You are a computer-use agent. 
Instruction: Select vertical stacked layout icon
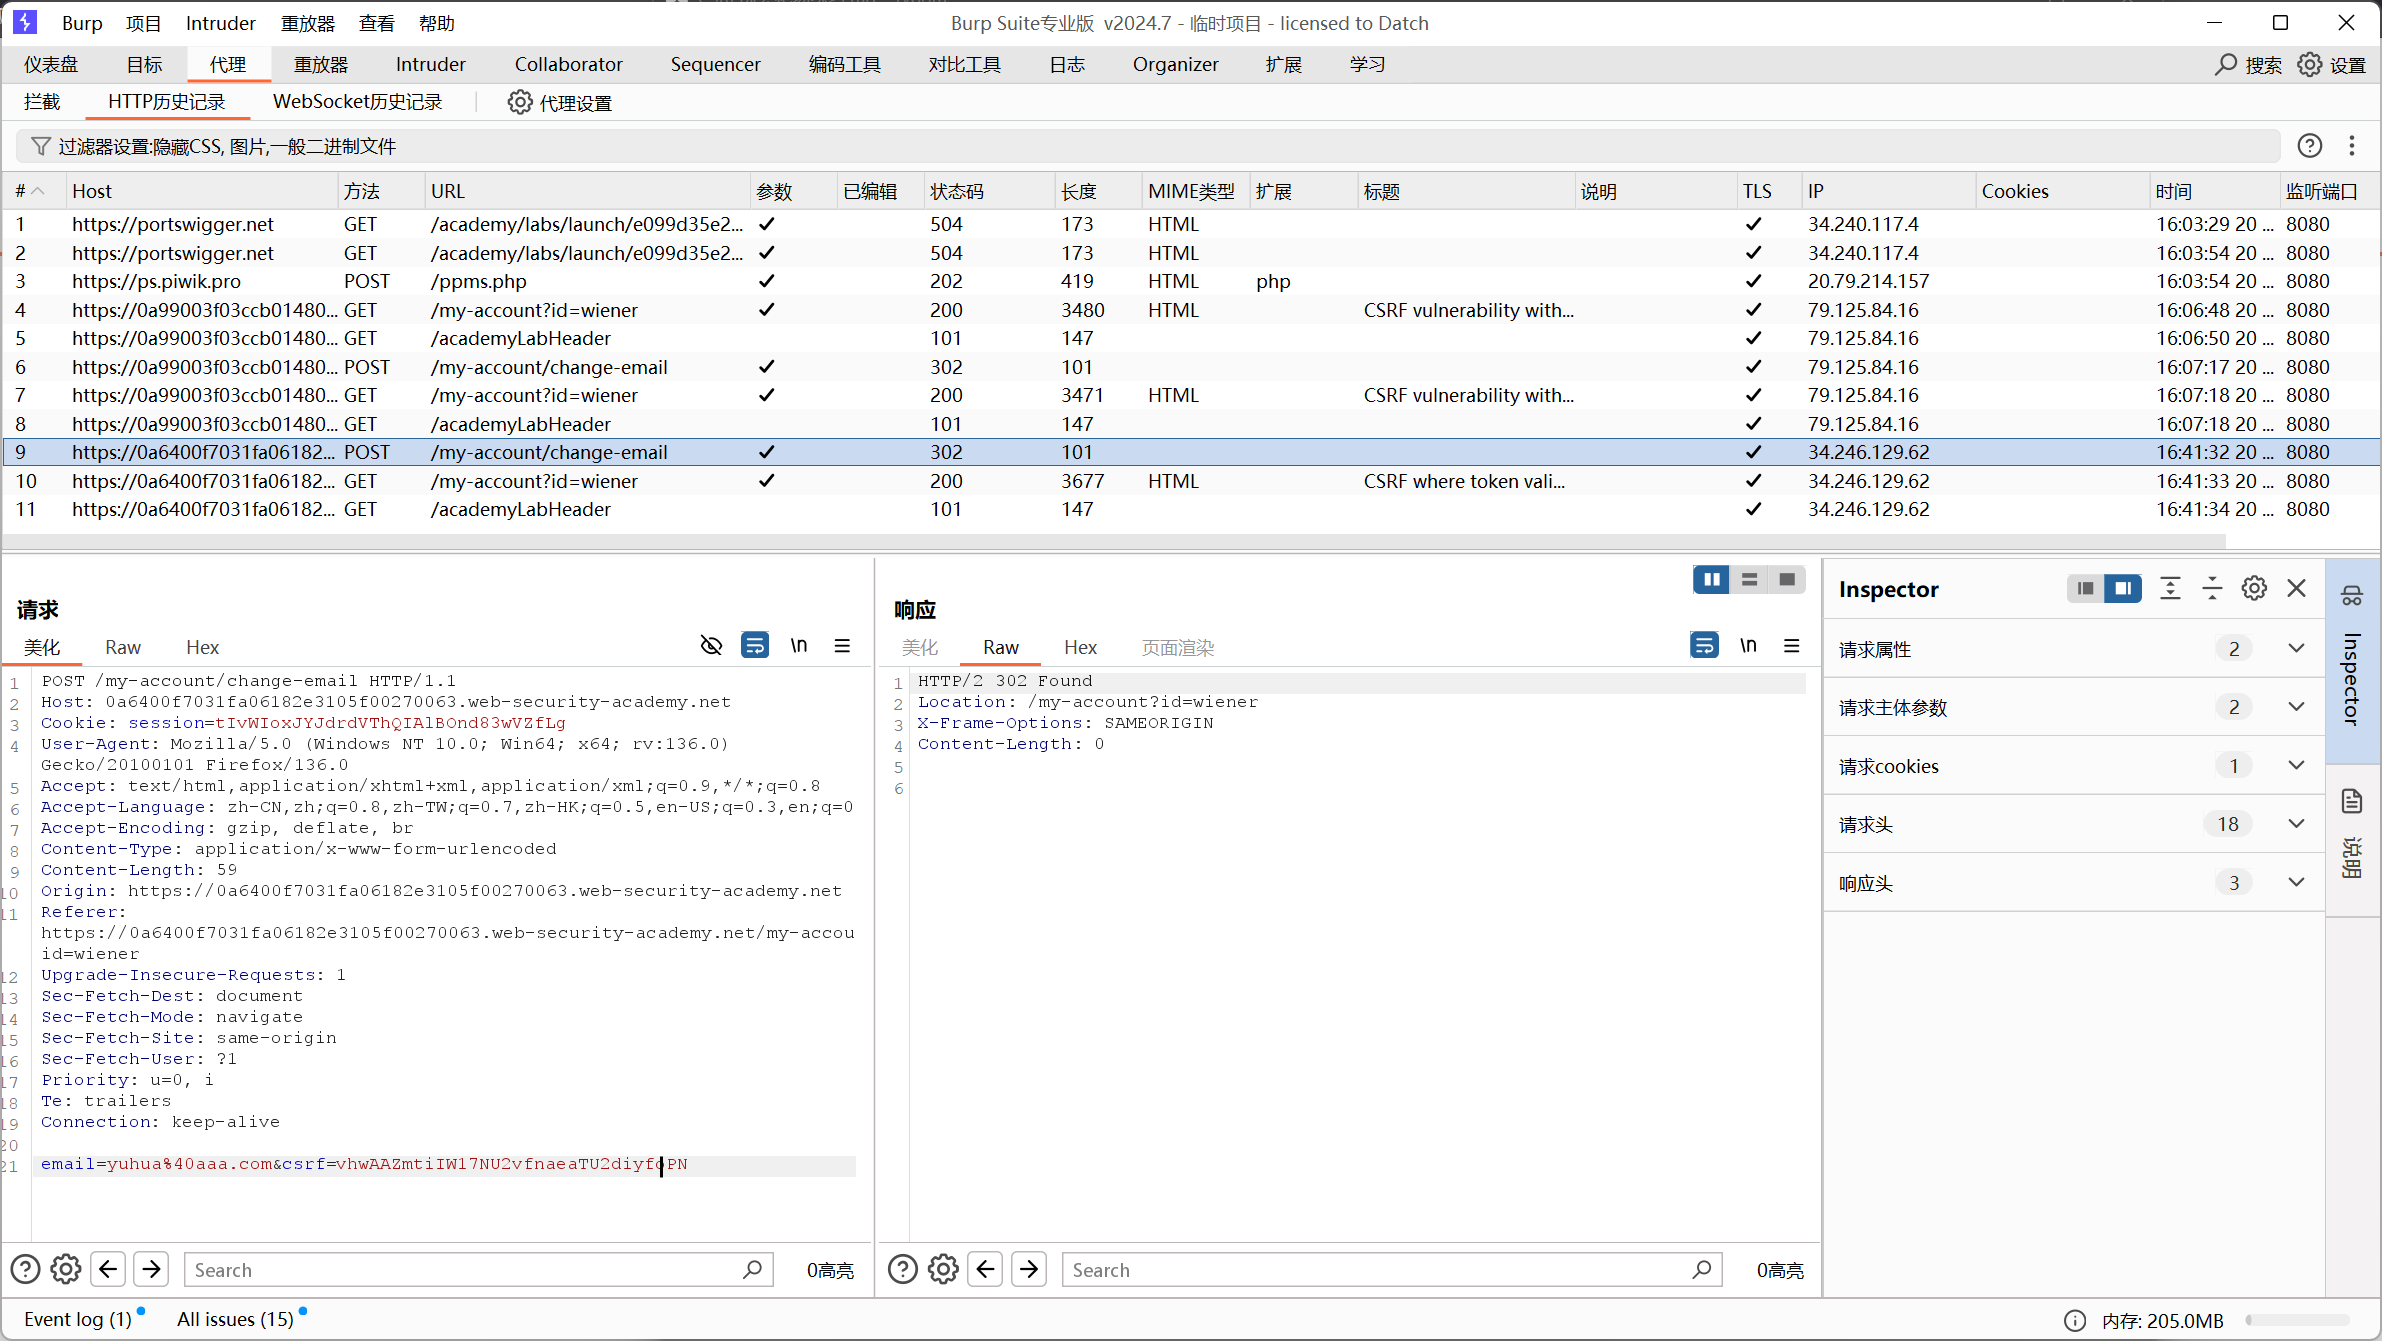pyautogui.click(x=1749, y=580)
